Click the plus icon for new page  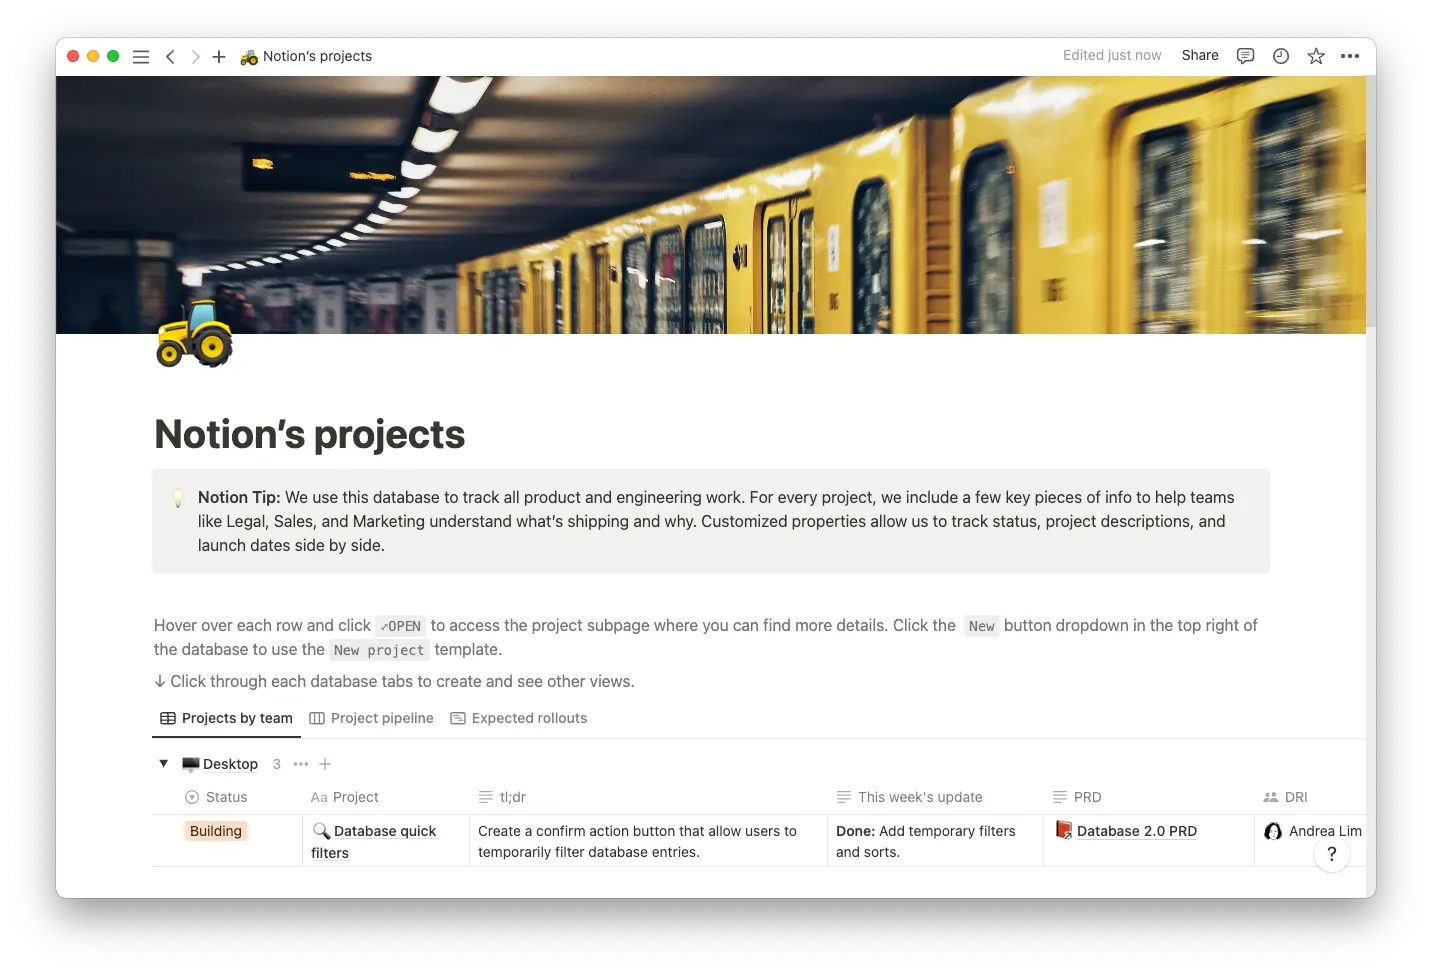click(219, 57)
